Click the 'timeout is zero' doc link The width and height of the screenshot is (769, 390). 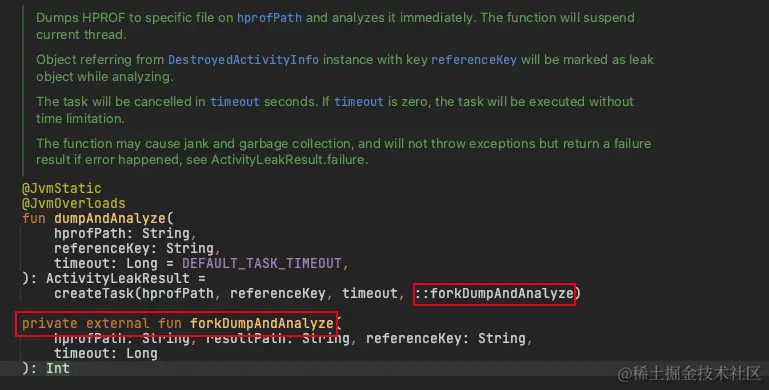point(359,102)
